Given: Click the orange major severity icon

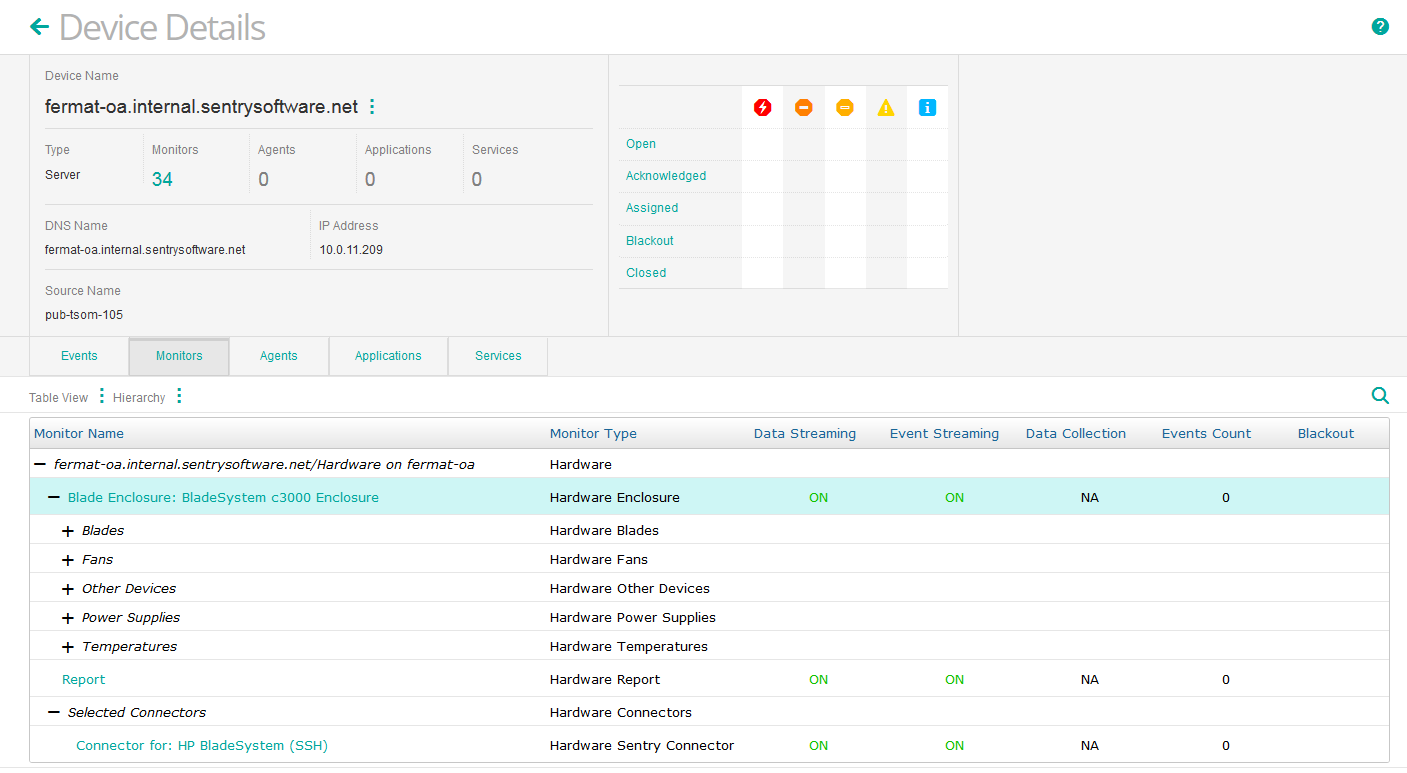Looking at the screenshot, I should tap(803, 107).
